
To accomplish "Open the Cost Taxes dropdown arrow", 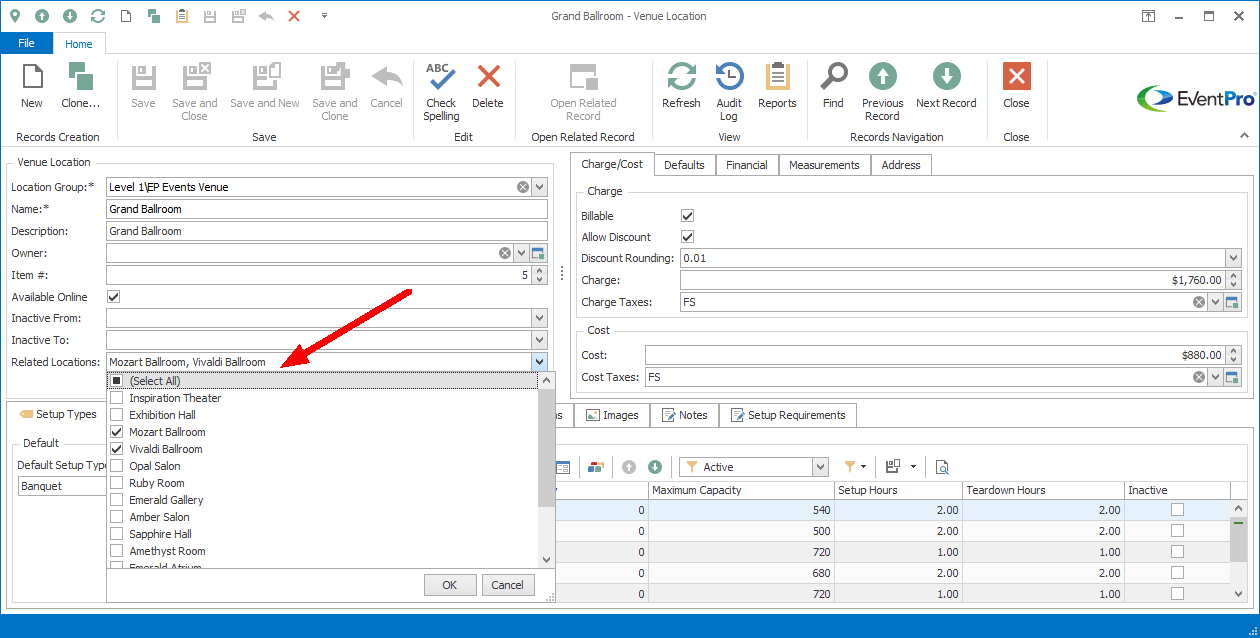I will click(1215, 377).
